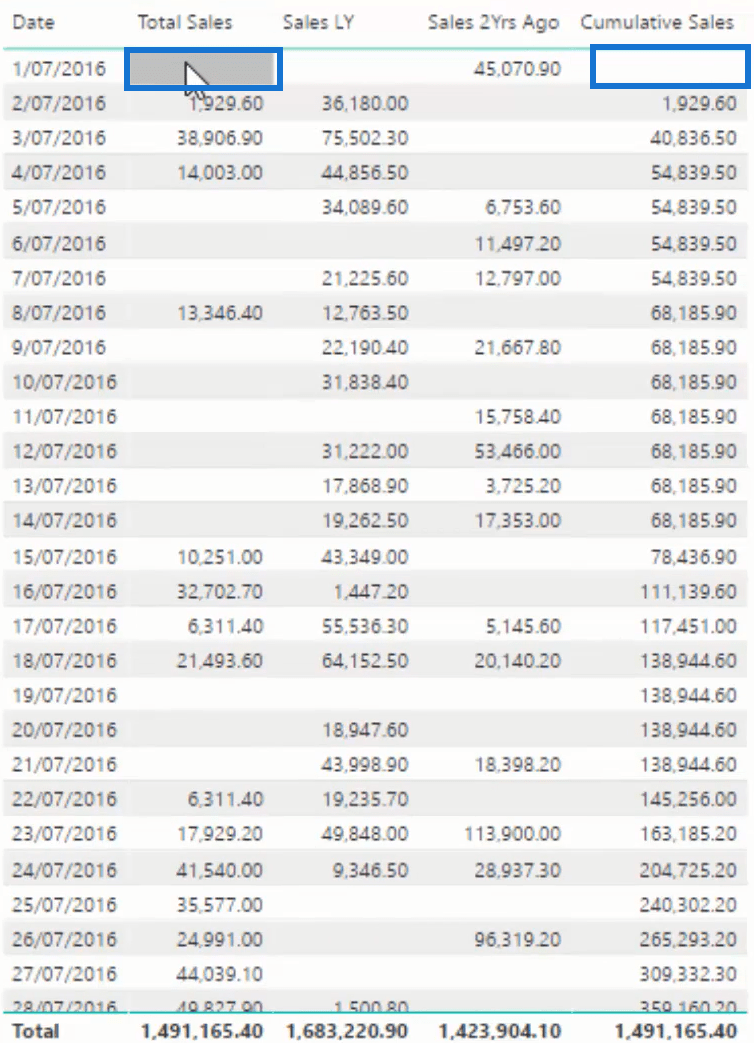Click the Sales LY column header
Image resolution: width=754 pixels, height=1043 pixels.
(x=318, y=23)
